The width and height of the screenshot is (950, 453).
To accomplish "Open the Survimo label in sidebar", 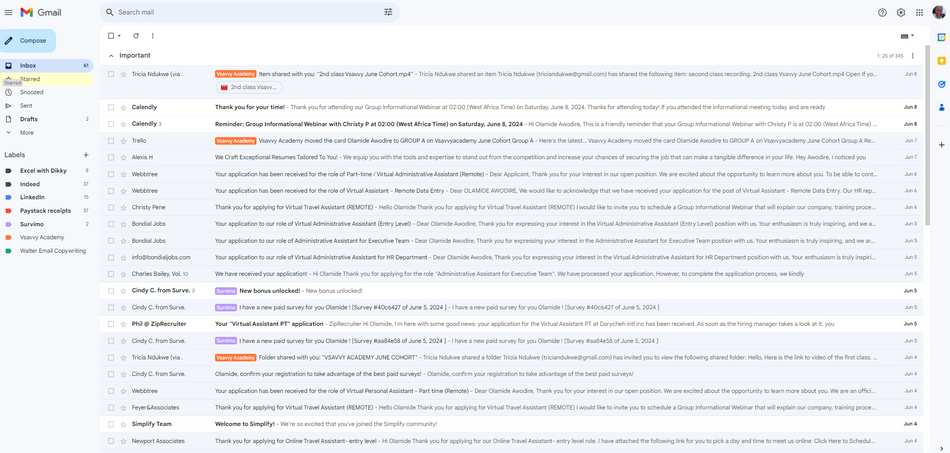I will (47, 224).
